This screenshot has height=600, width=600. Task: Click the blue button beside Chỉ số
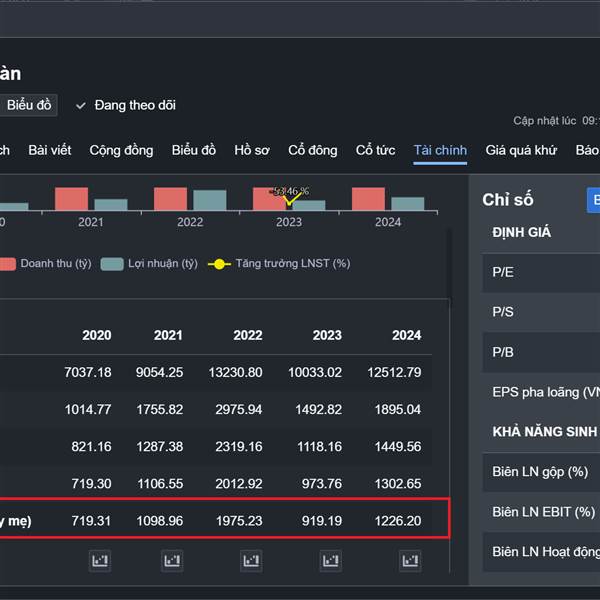click(593, 199)
